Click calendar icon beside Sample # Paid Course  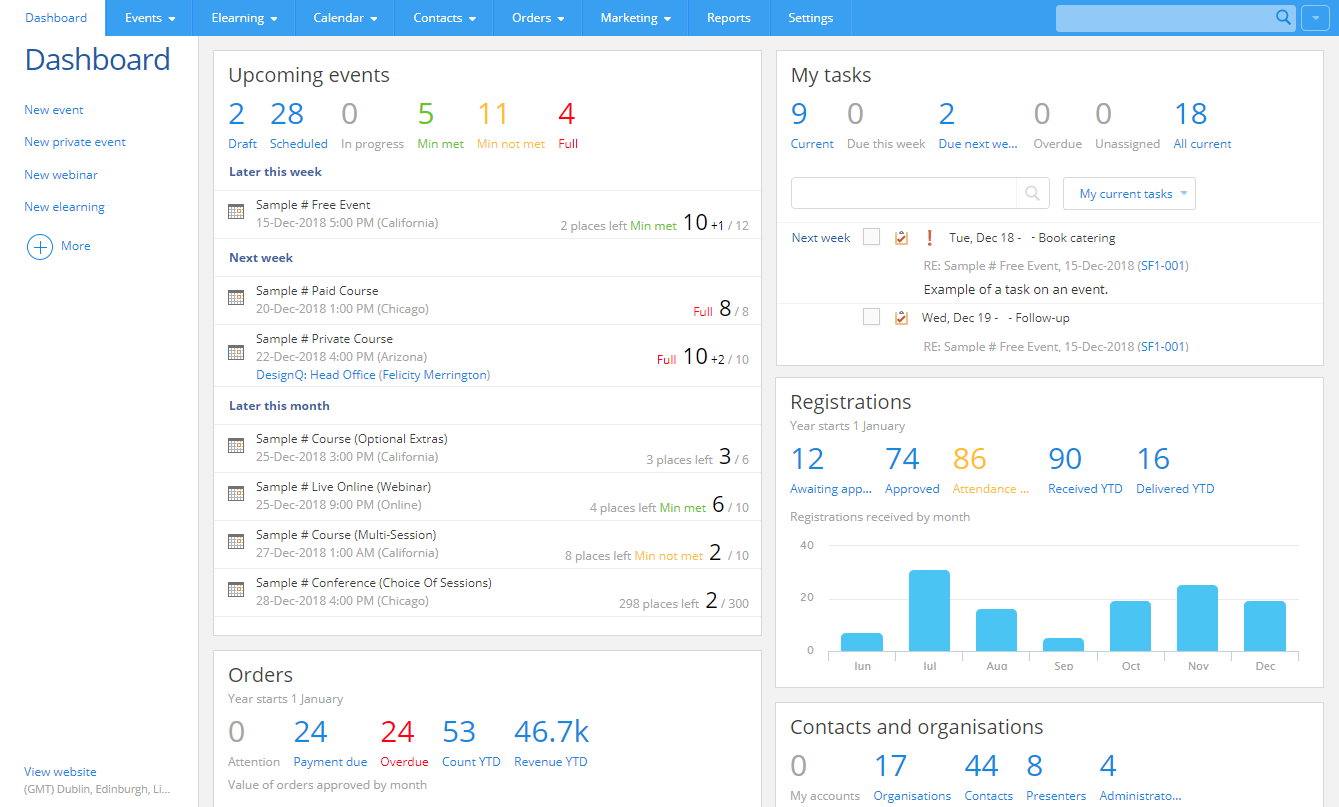pos(236,297)
